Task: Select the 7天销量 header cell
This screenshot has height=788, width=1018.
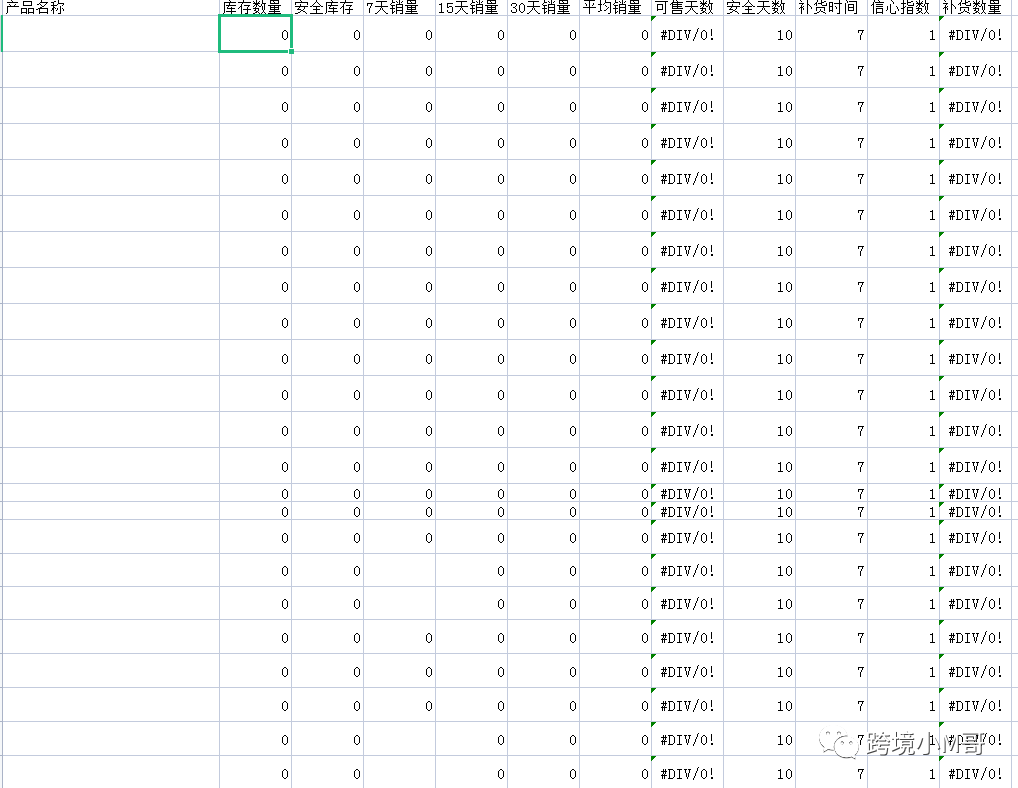Action: click(399, 8)
